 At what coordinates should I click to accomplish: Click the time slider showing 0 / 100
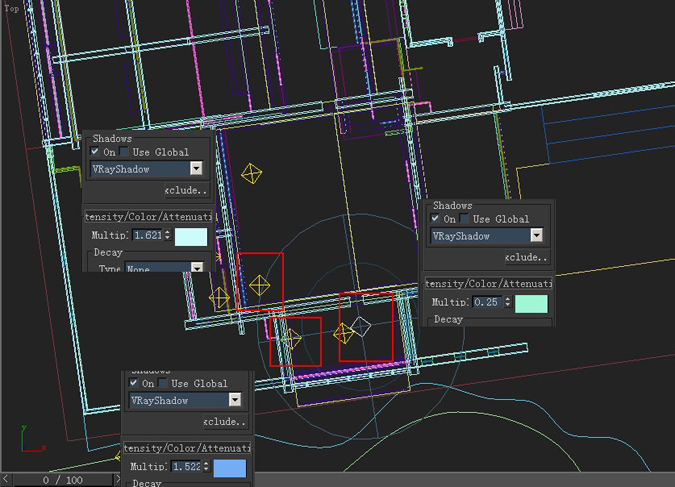(x=63, y=480)
